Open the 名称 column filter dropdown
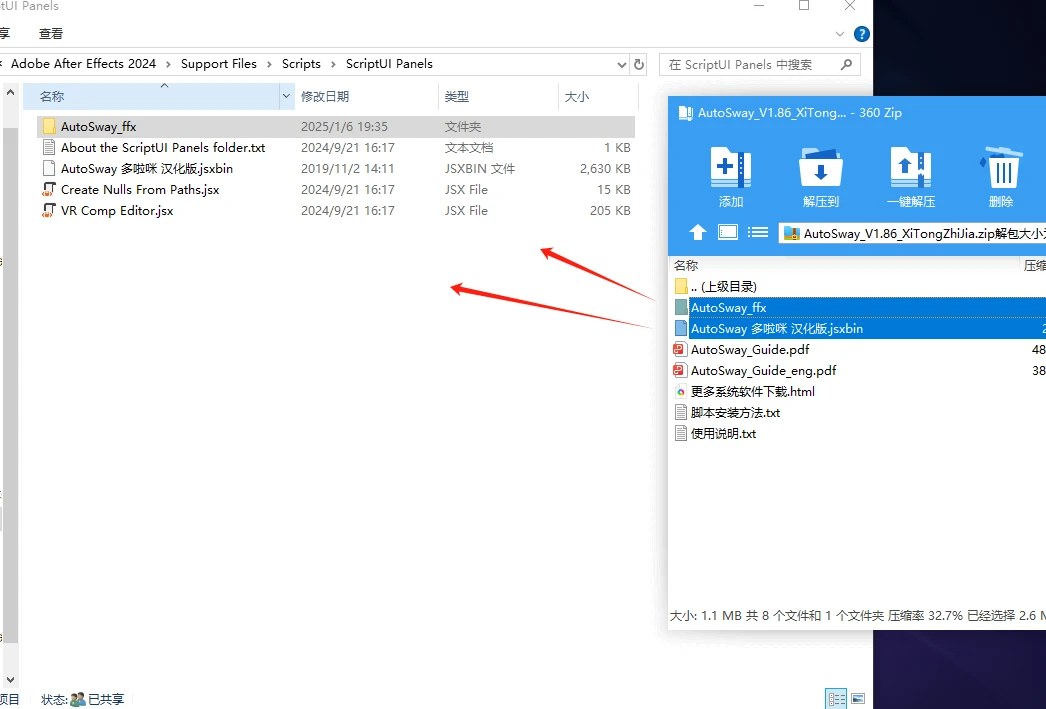The width and height of the screenshot is (1046, 709). click(286, 97)
